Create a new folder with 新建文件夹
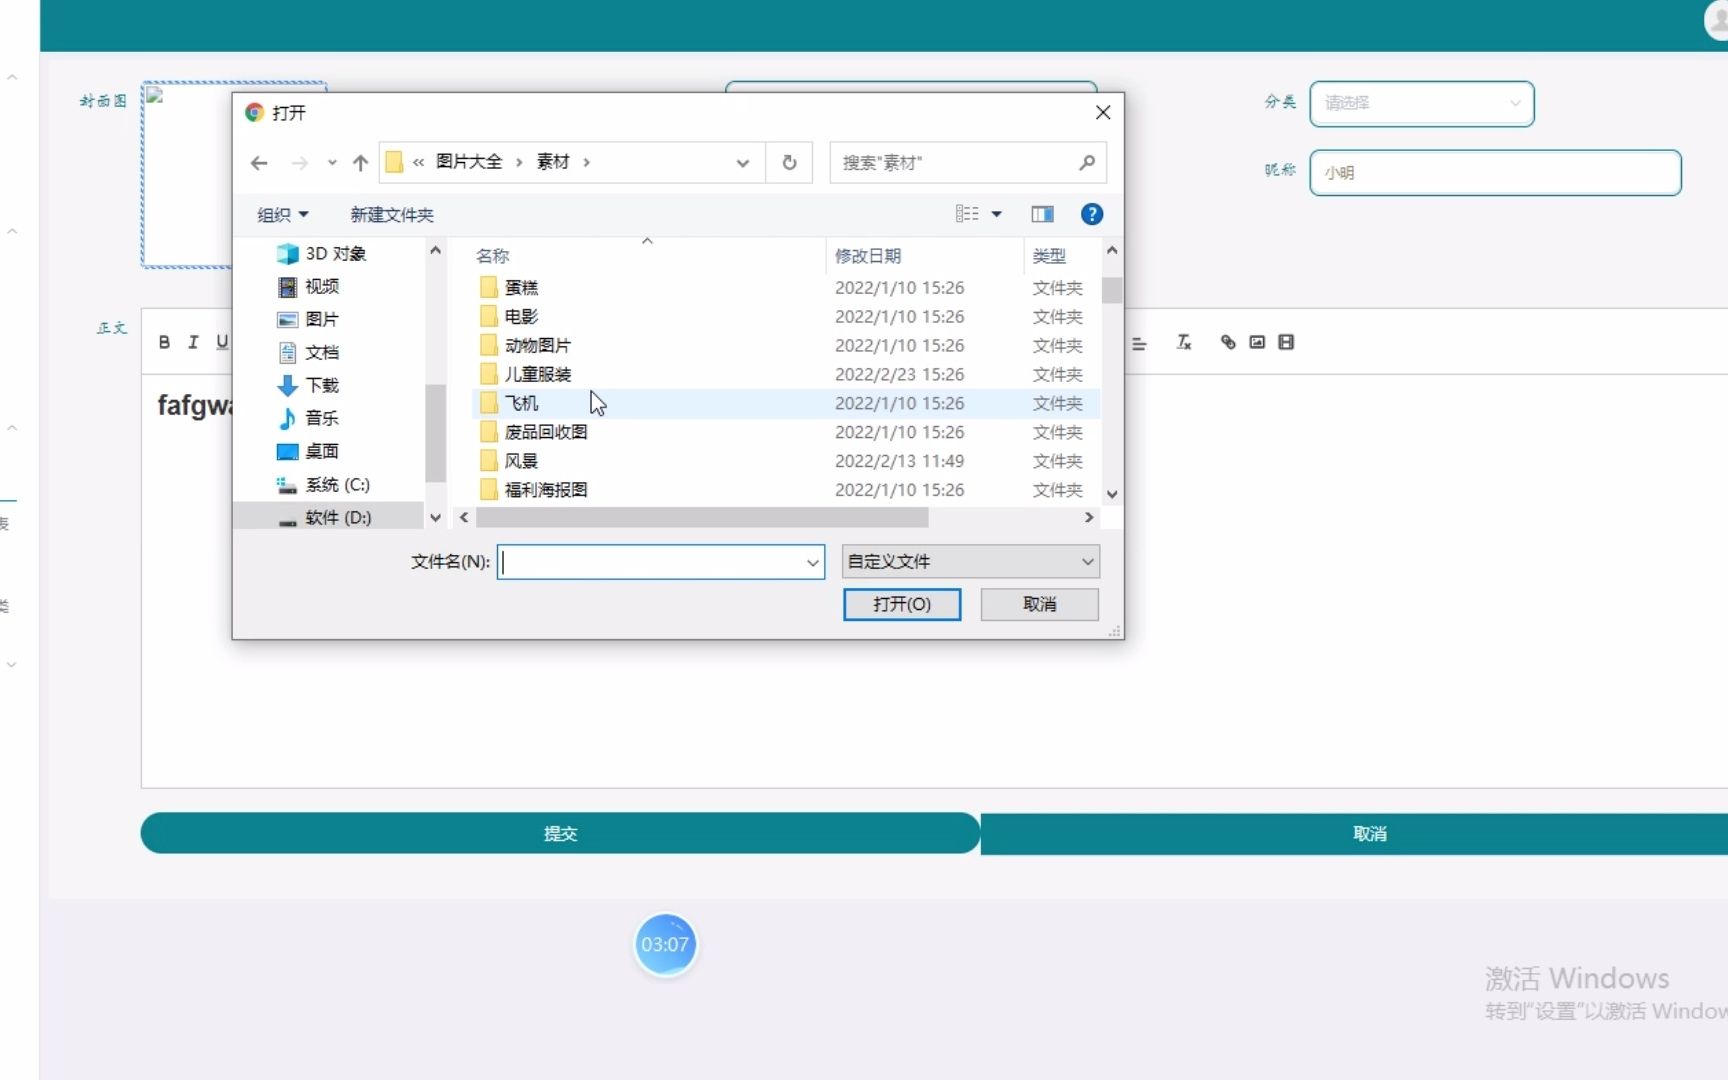The height and width of the screenshot is (1080, 1728). coord(392,214)
